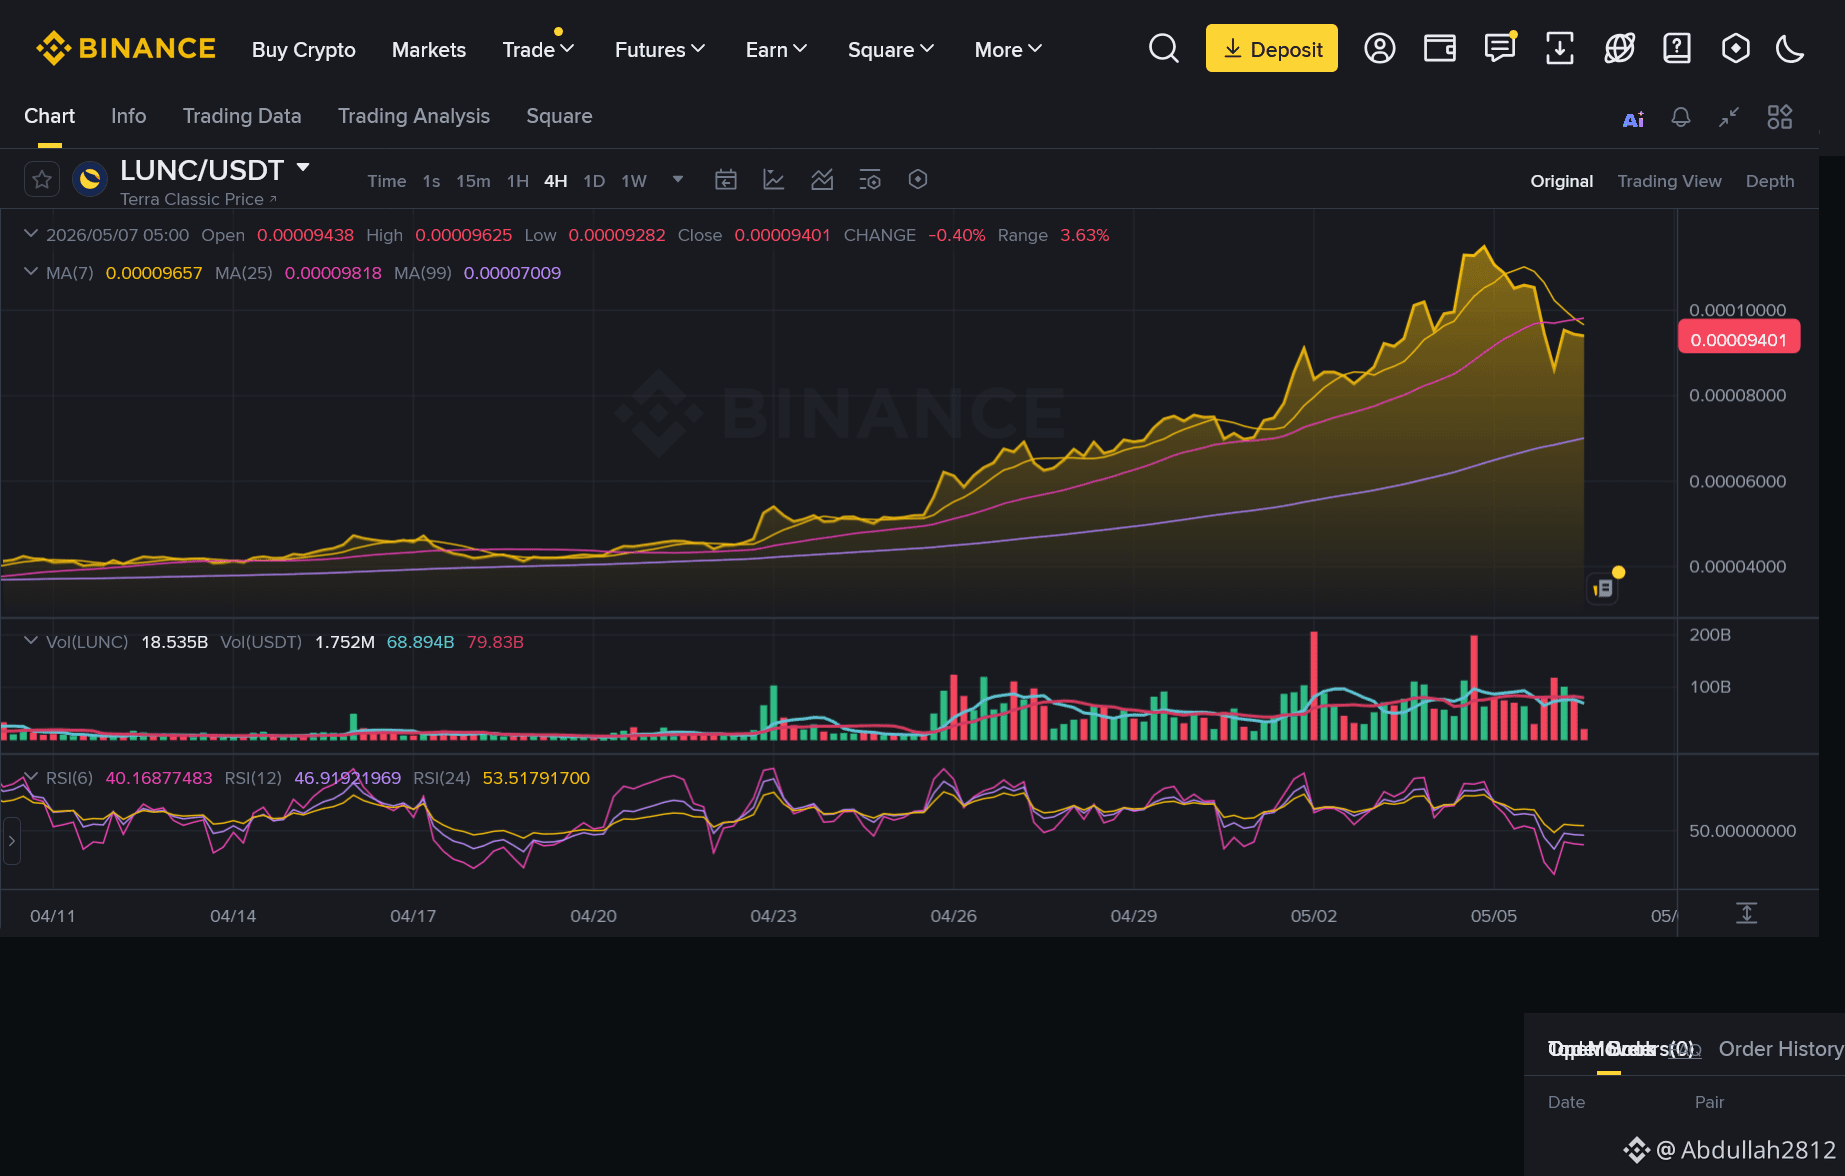The image size is (1845, 1176).
Task: Open the LUNC/USDT pair dropdown
Action: (303, 168)
